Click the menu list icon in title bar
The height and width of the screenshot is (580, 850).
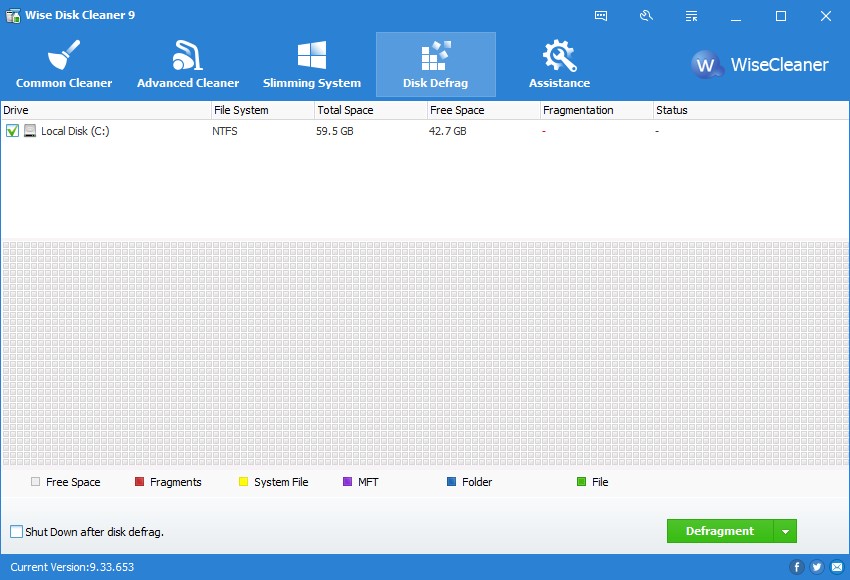click(691, 16)
